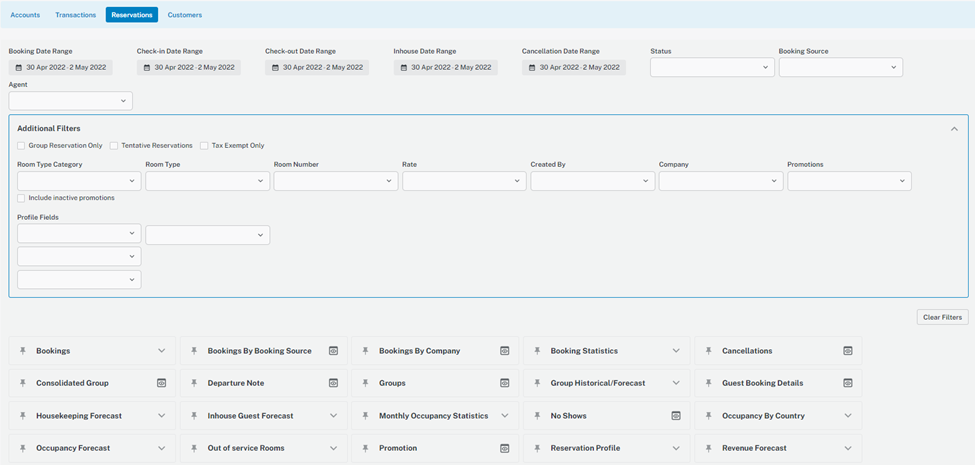Pin the Bookings report
The height and width of the screenshot is (465, 975).
pyautogui.click(x=23, y=351)
